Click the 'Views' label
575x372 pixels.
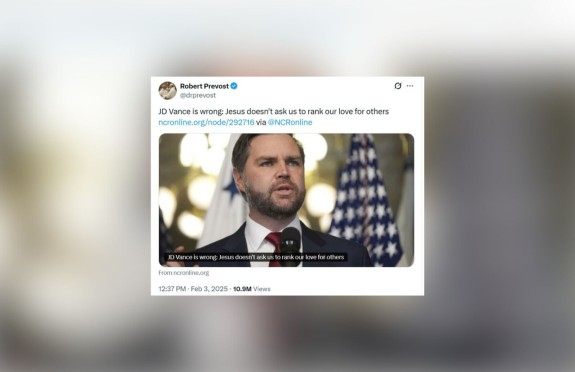pos(261,289)
